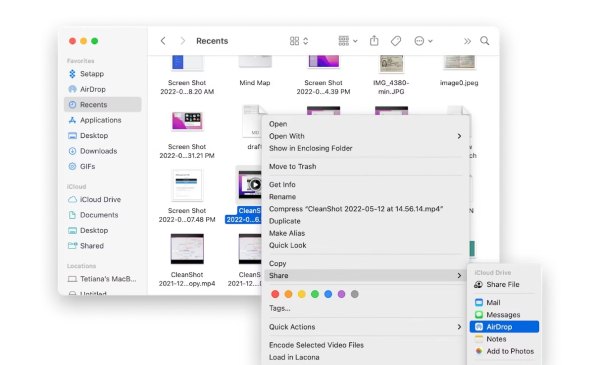Select Screen Shot 2022-0...07.48 PM file
The width and height of the screenshot is (600, 365).
(x=187, y=197)
